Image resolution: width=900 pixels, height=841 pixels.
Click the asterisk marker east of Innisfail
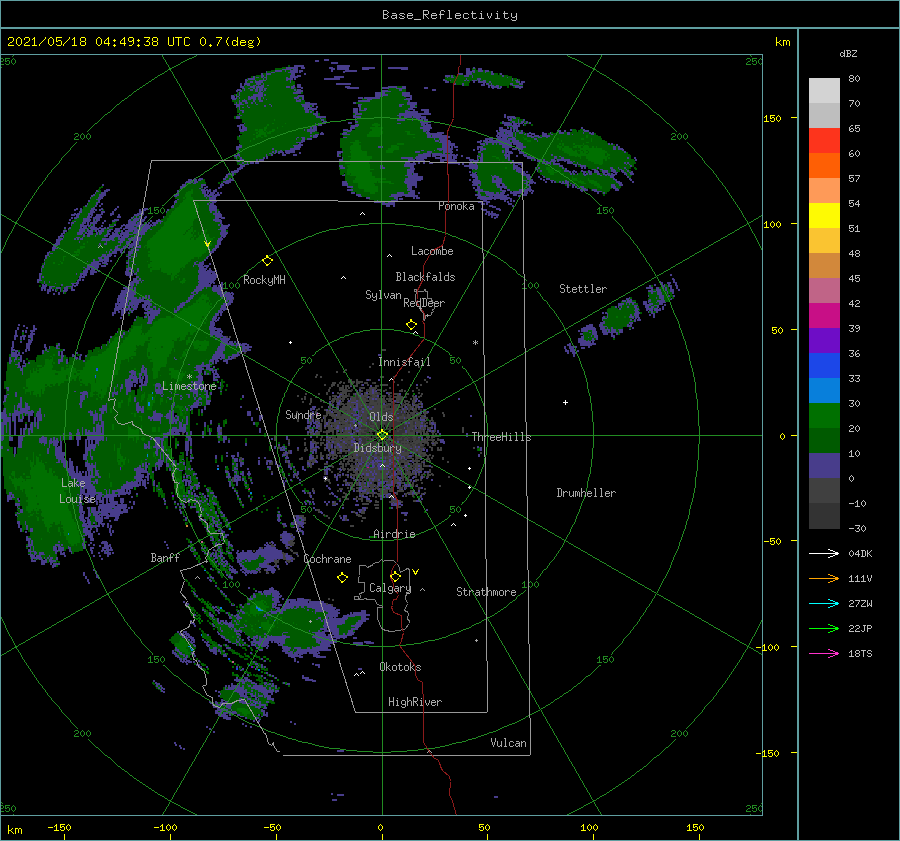click(475, 343)
